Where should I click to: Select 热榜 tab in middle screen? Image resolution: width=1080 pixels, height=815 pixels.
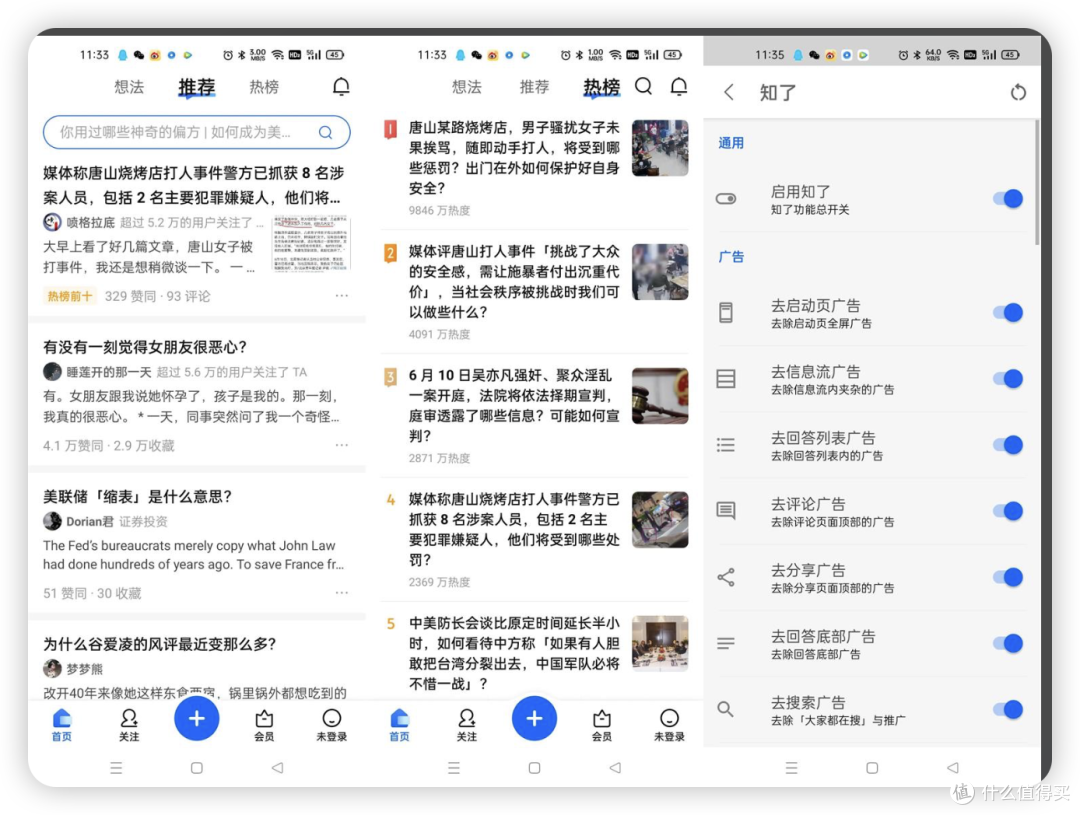point(601,87)
